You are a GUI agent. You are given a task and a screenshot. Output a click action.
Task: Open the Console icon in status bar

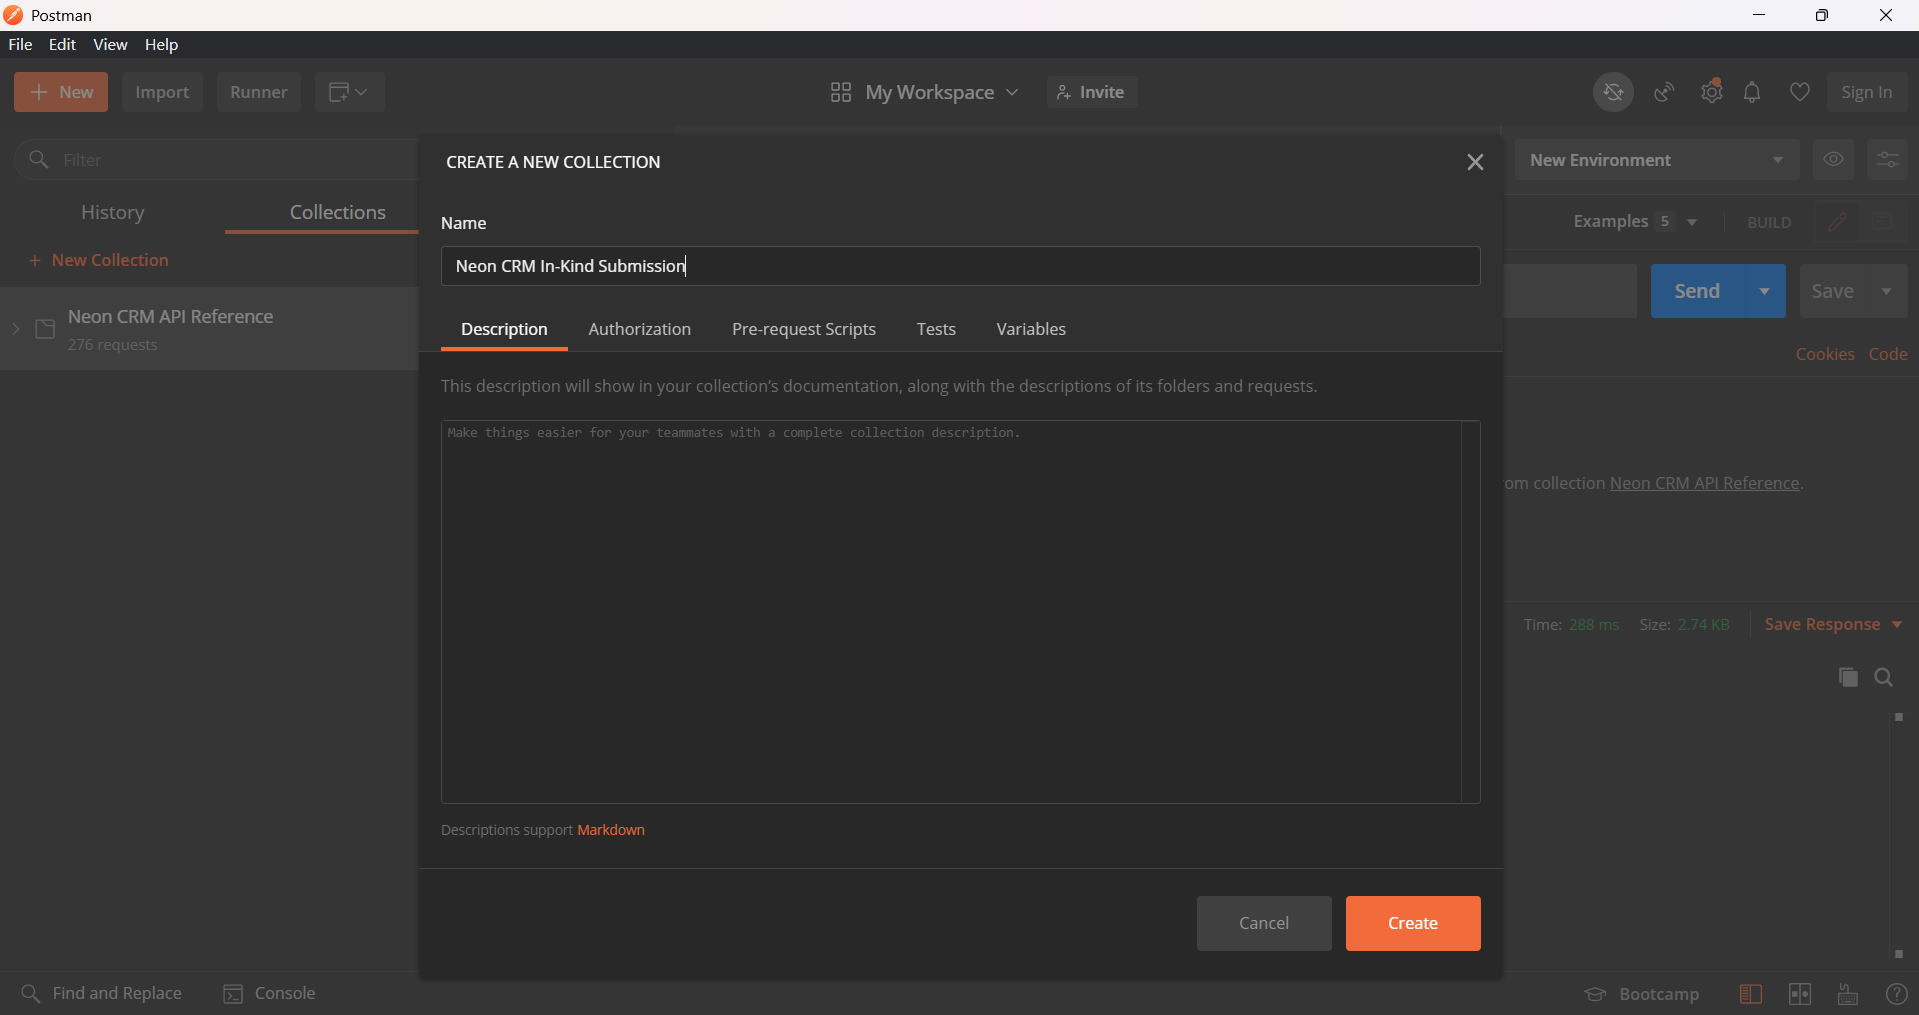point(233,994)
